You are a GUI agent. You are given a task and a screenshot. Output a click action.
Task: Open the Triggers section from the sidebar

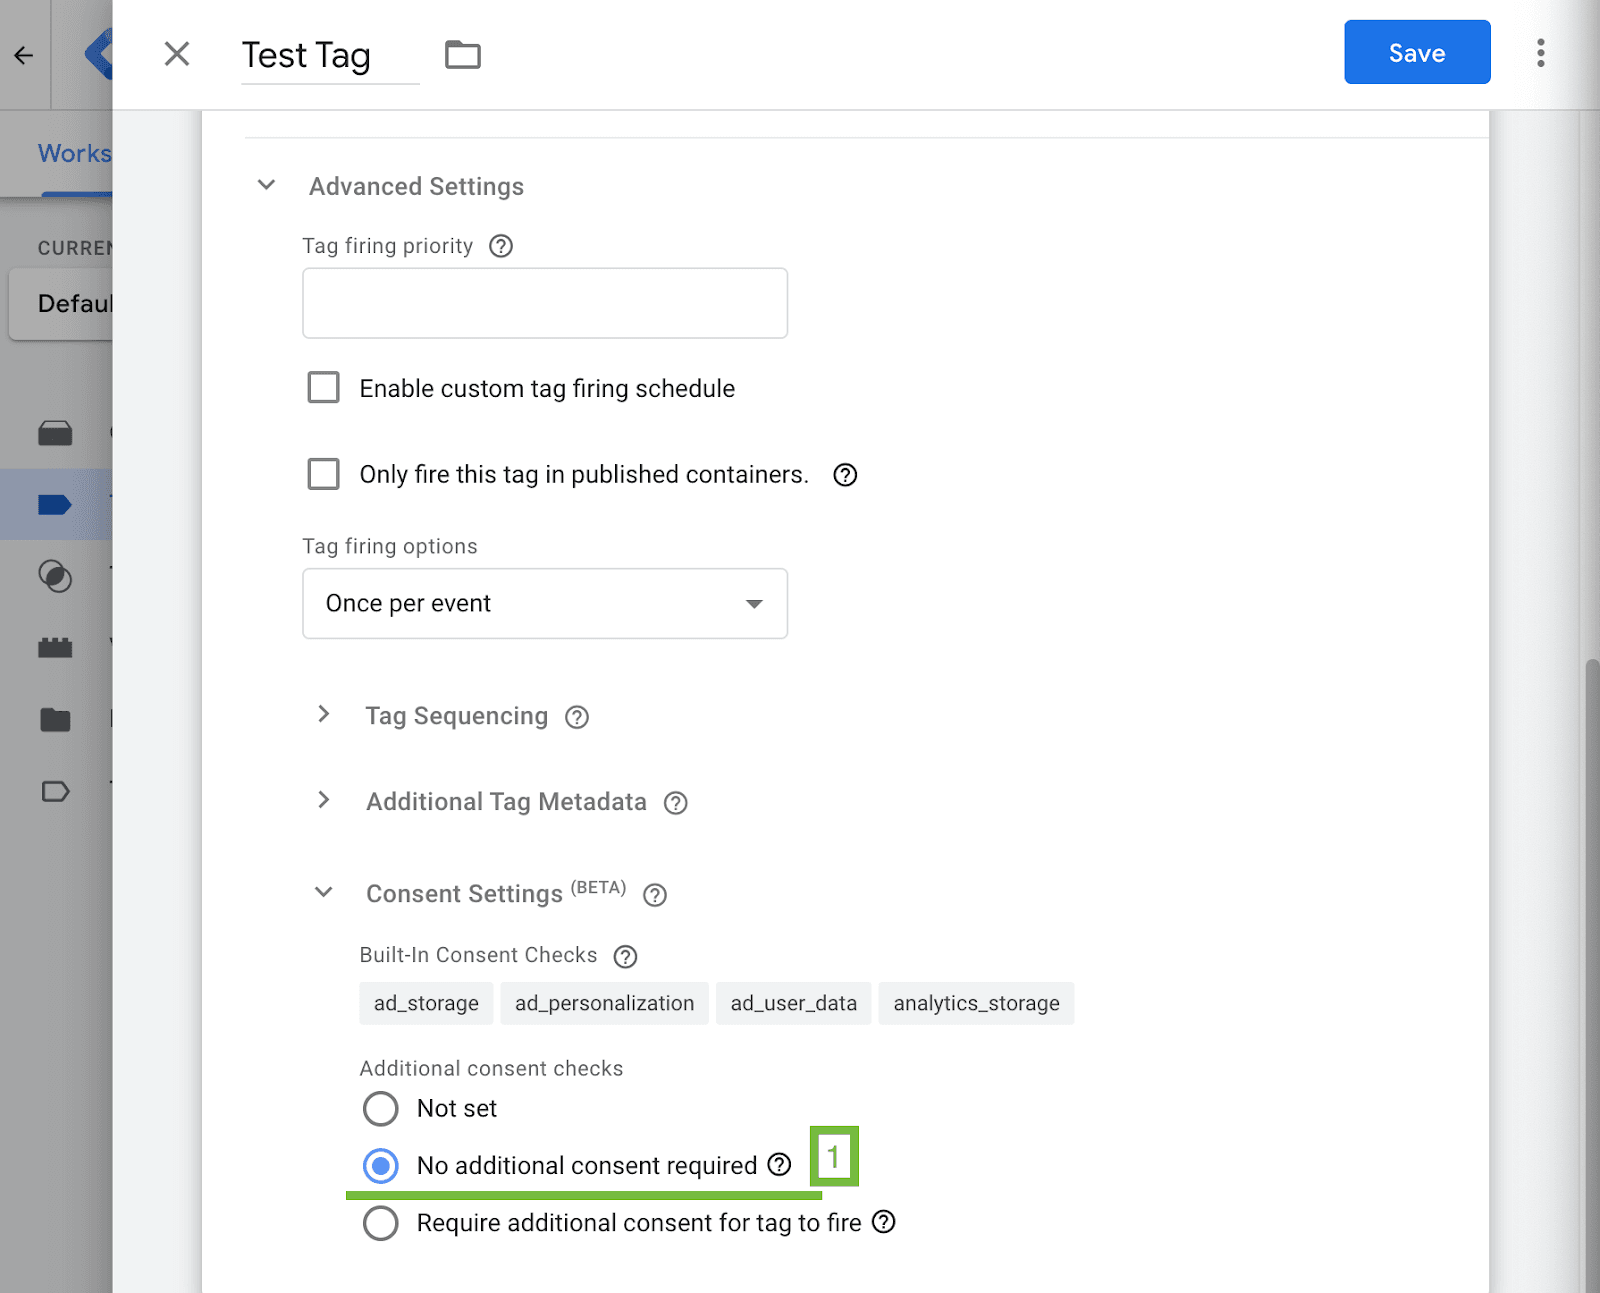tap(56, 577)
